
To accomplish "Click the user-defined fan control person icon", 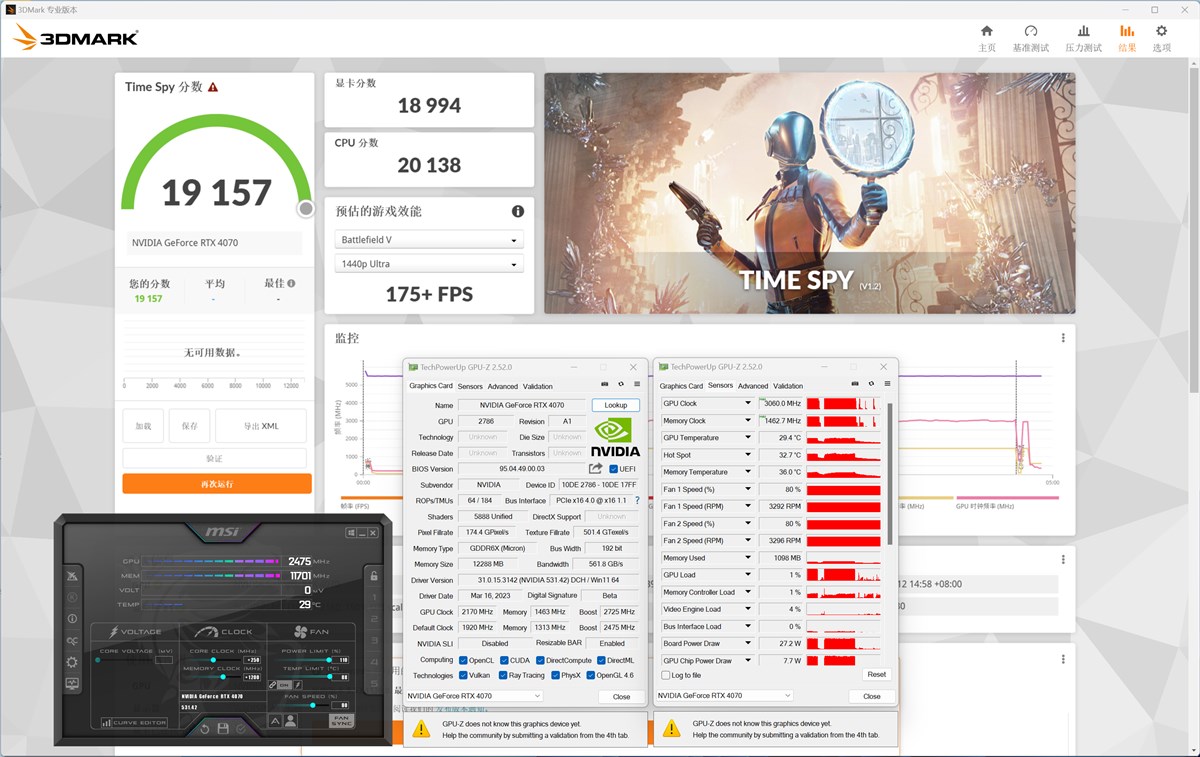I will click(x=291, y=721).
